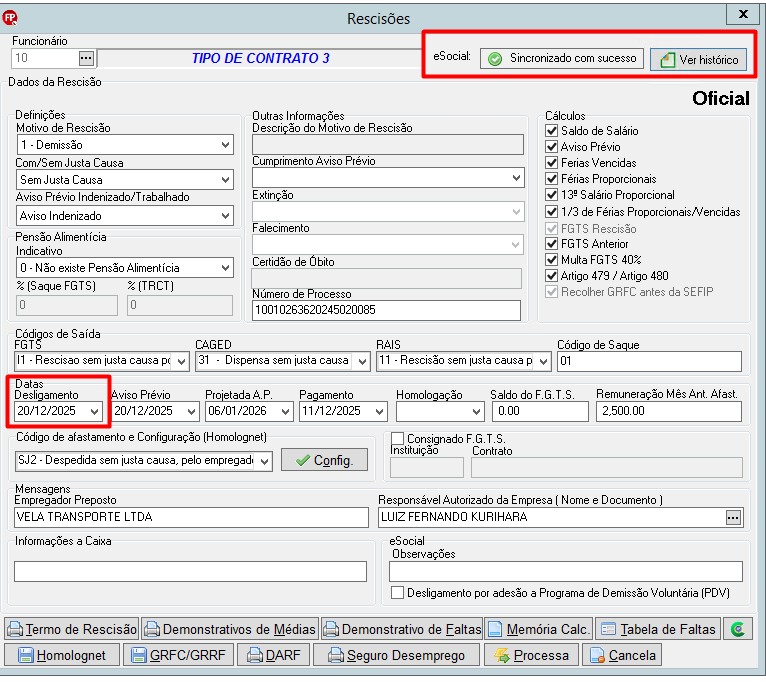This screenshot has height=682, width=766.
Task: Open Pagamento date picker
Action: (x=379, y=412)
